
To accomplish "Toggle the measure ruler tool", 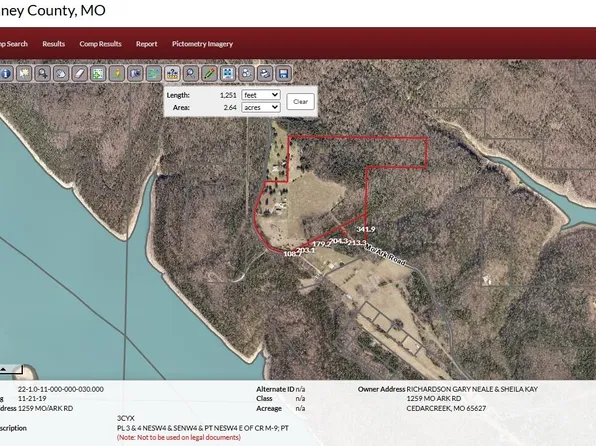I will pyautogui.click(x=172, y=73).
